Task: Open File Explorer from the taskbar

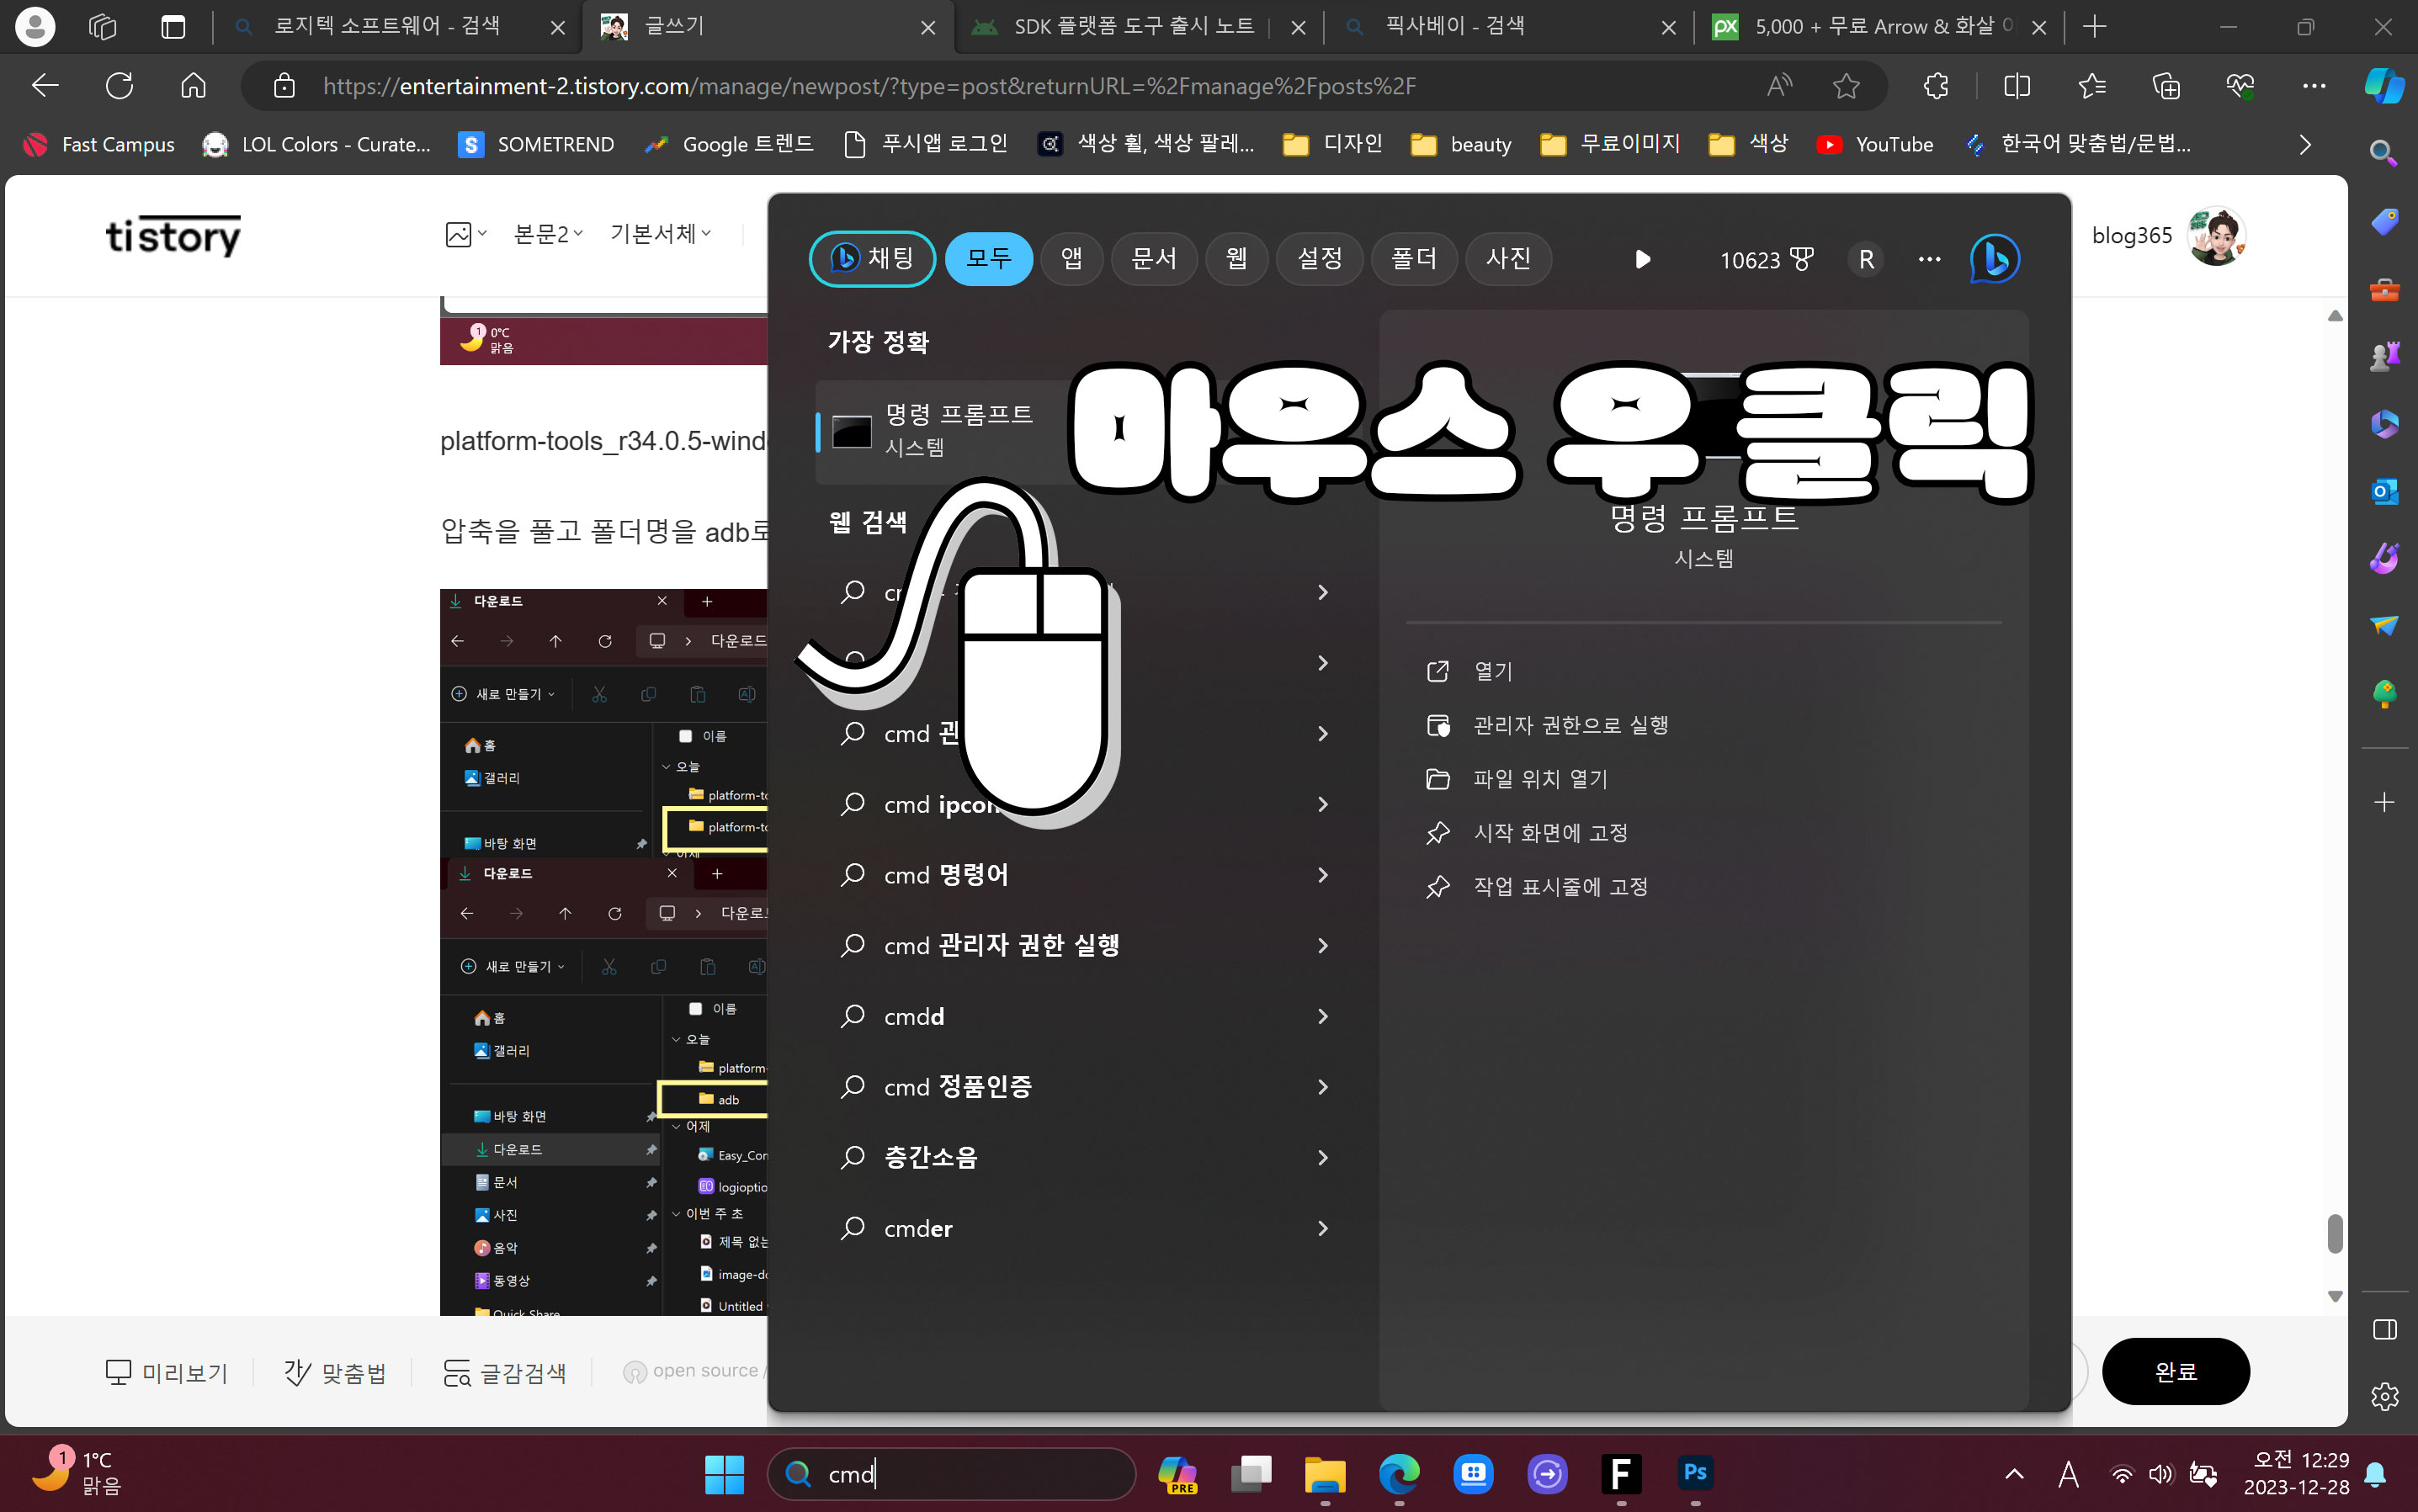Action: tap(1325, 1473)
